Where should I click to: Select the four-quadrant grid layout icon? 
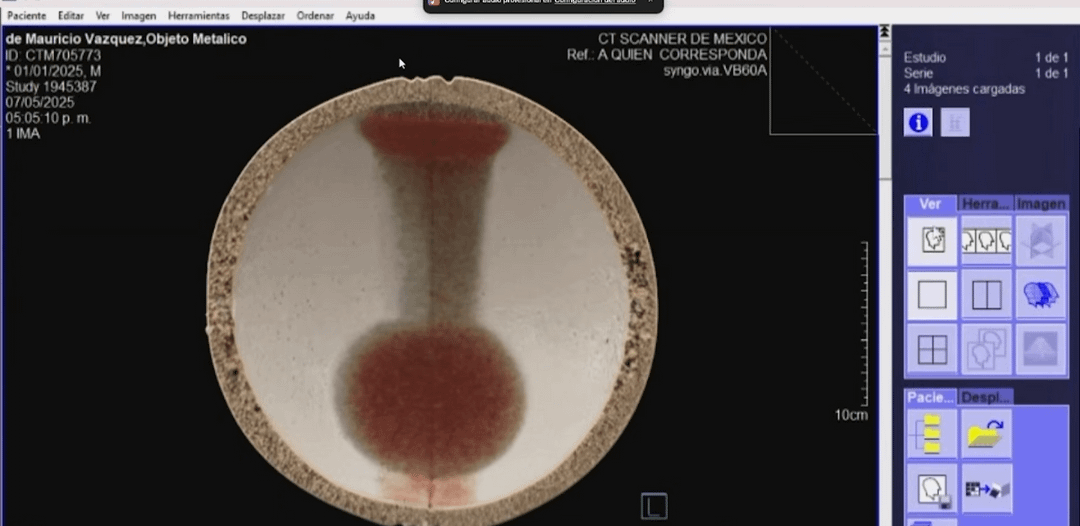[932, 349]
